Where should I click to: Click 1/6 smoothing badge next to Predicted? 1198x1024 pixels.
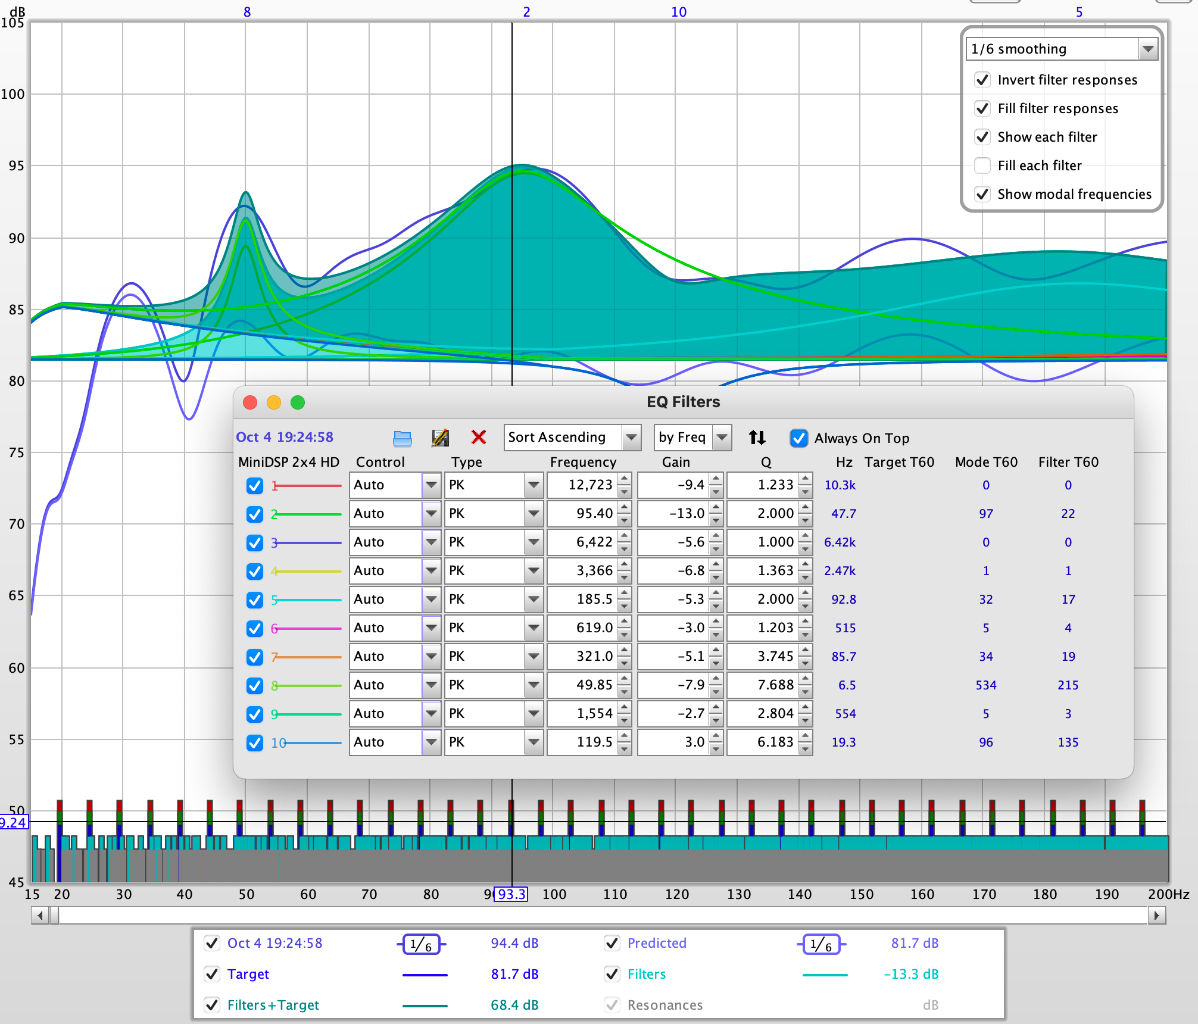pos(821,945)
